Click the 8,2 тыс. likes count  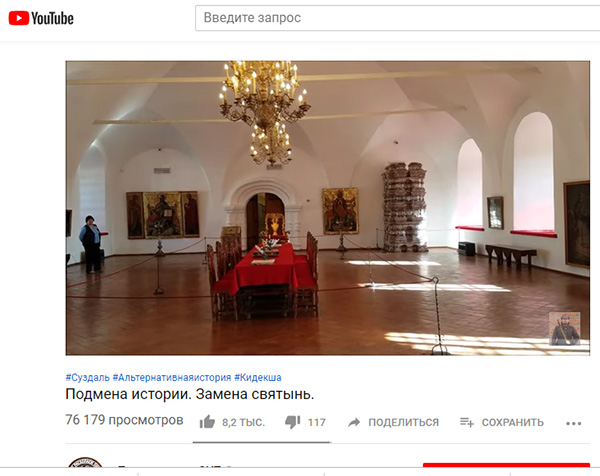click(243, 422)
